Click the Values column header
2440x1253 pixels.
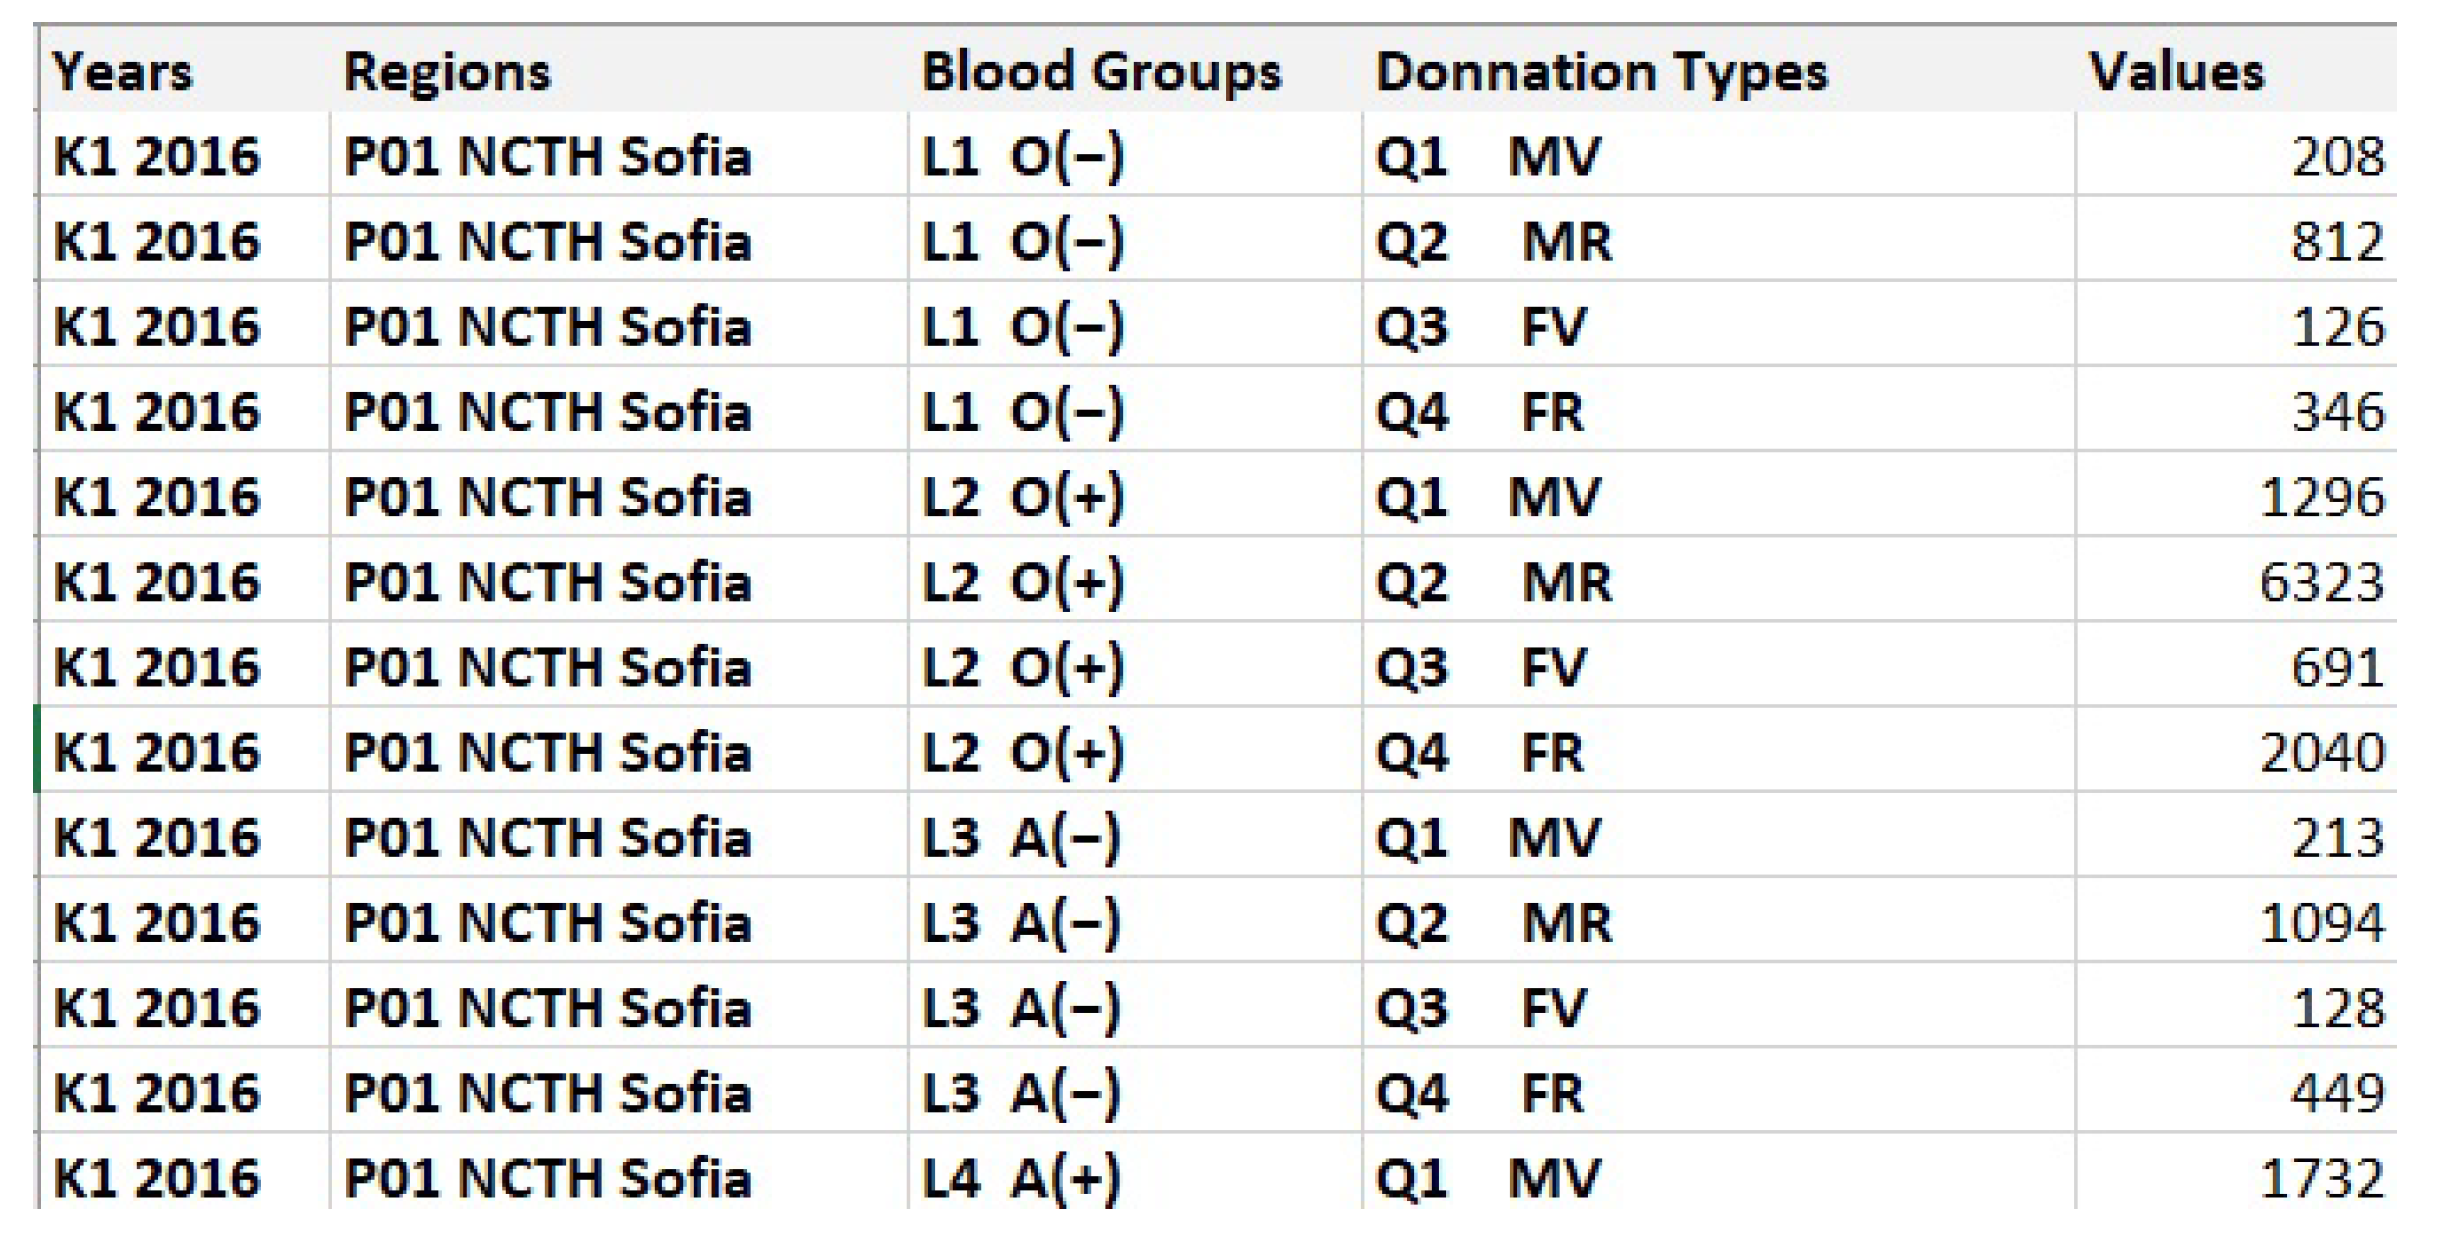(2176, 72)
